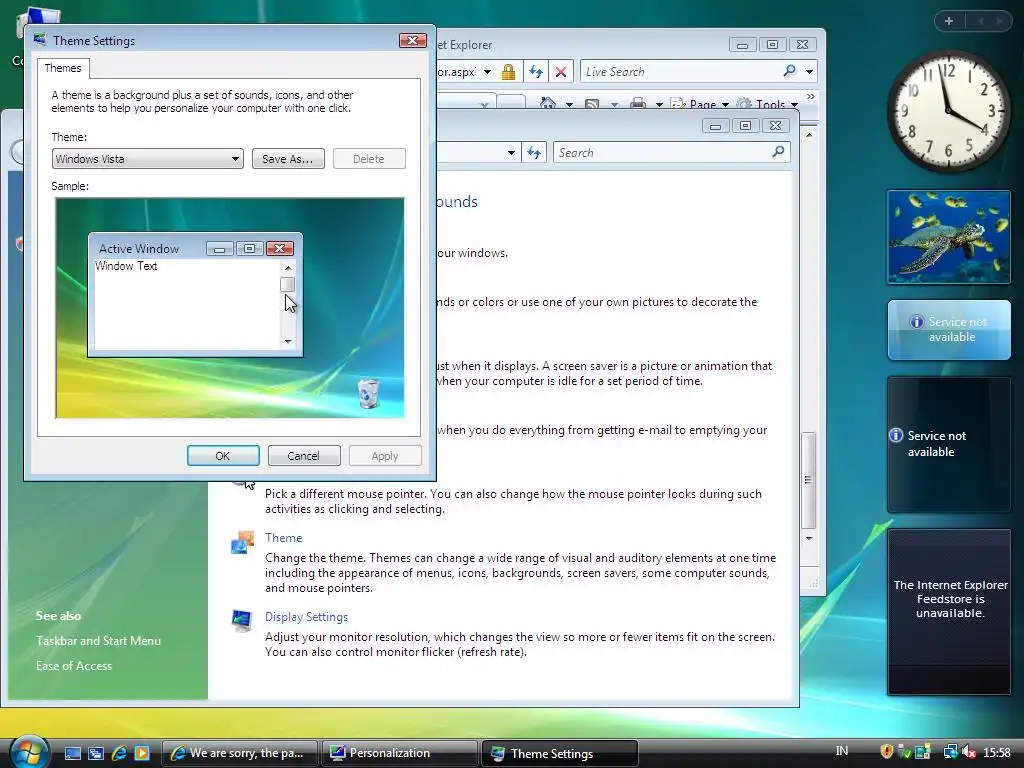Click Show Desktop quick launch icon
This screenshot has width=1024, height=768.
click(x=73, y=753)
